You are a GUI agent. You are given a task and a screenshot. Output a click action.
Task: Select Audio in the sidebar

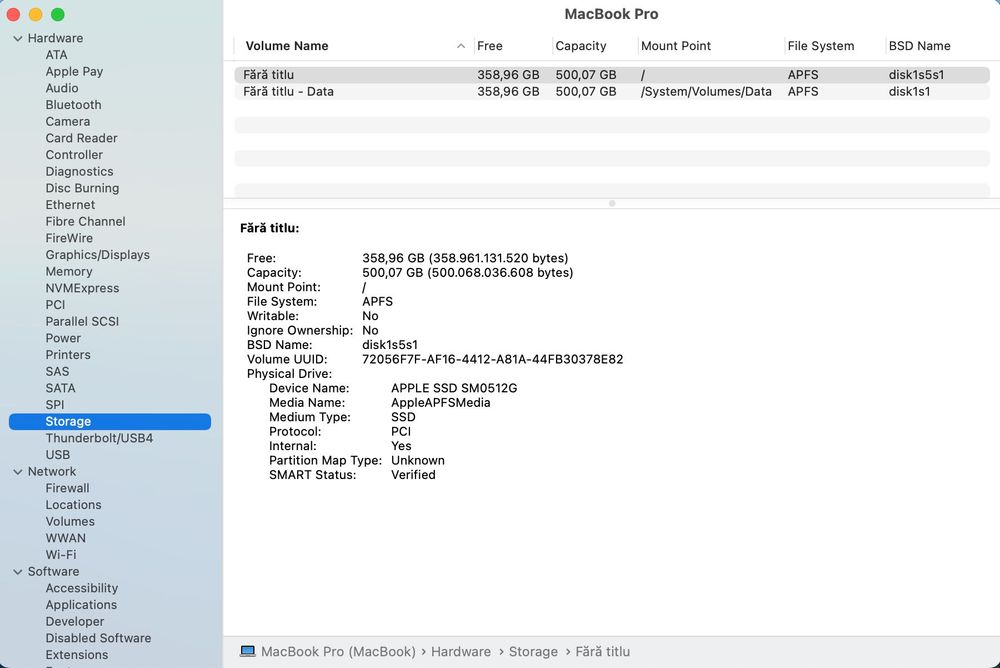point(62,88)
